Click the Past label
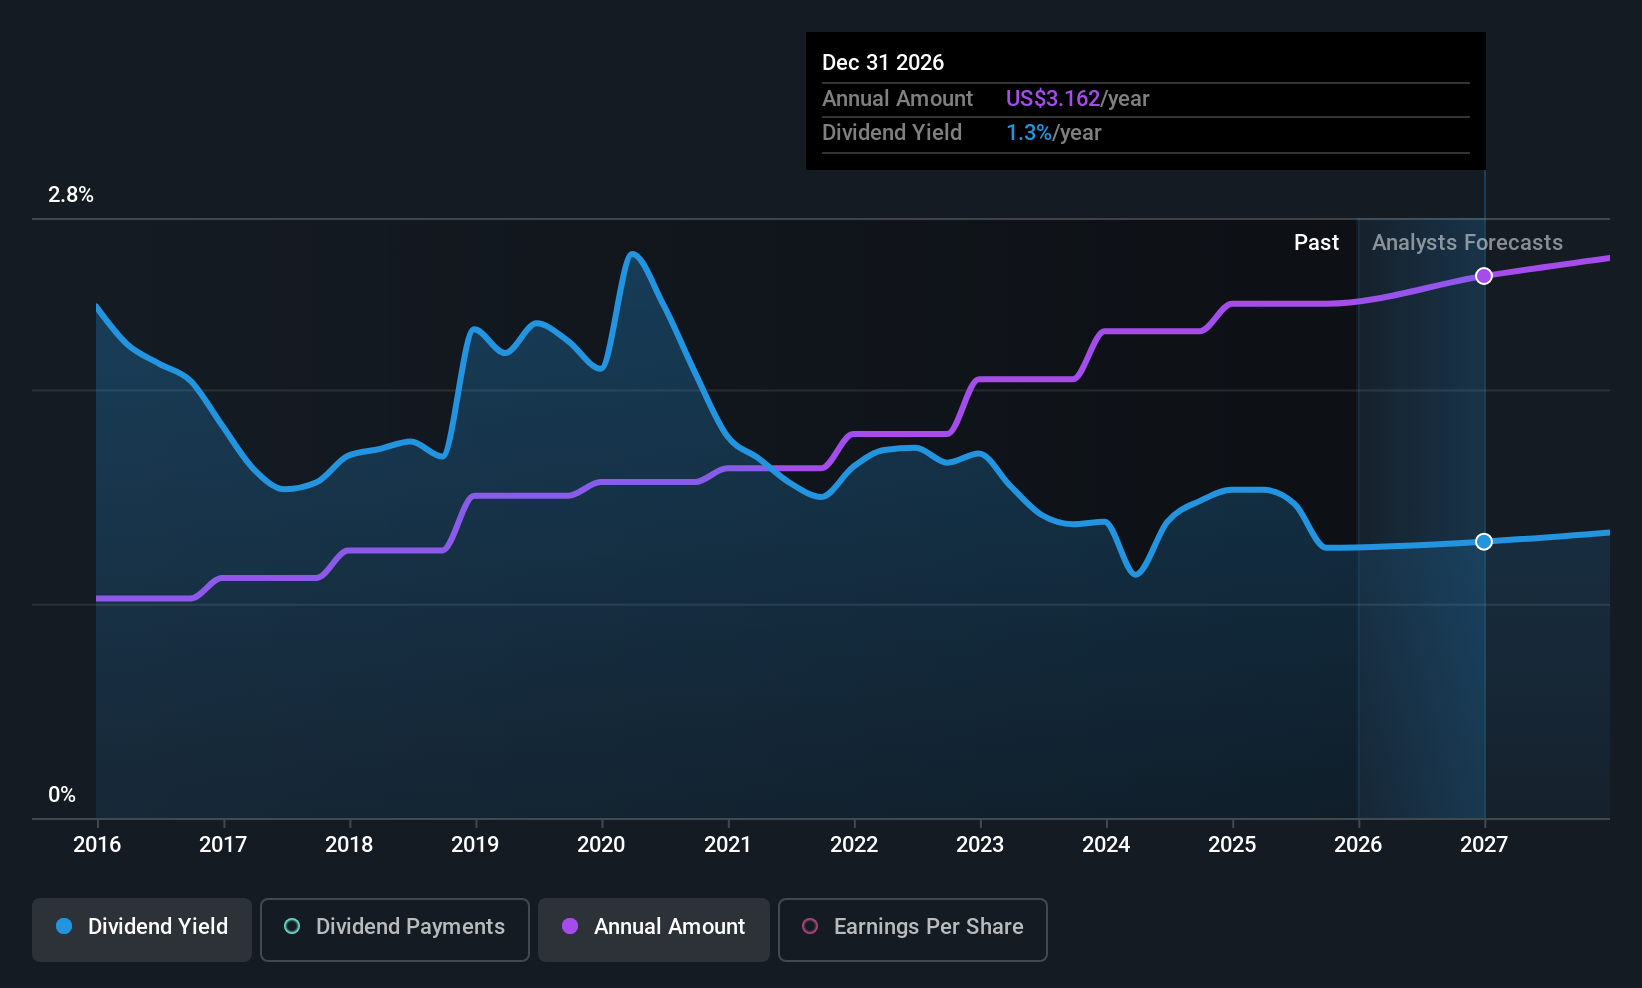This screenshot has width=1642, height=988. point(1316,243)
